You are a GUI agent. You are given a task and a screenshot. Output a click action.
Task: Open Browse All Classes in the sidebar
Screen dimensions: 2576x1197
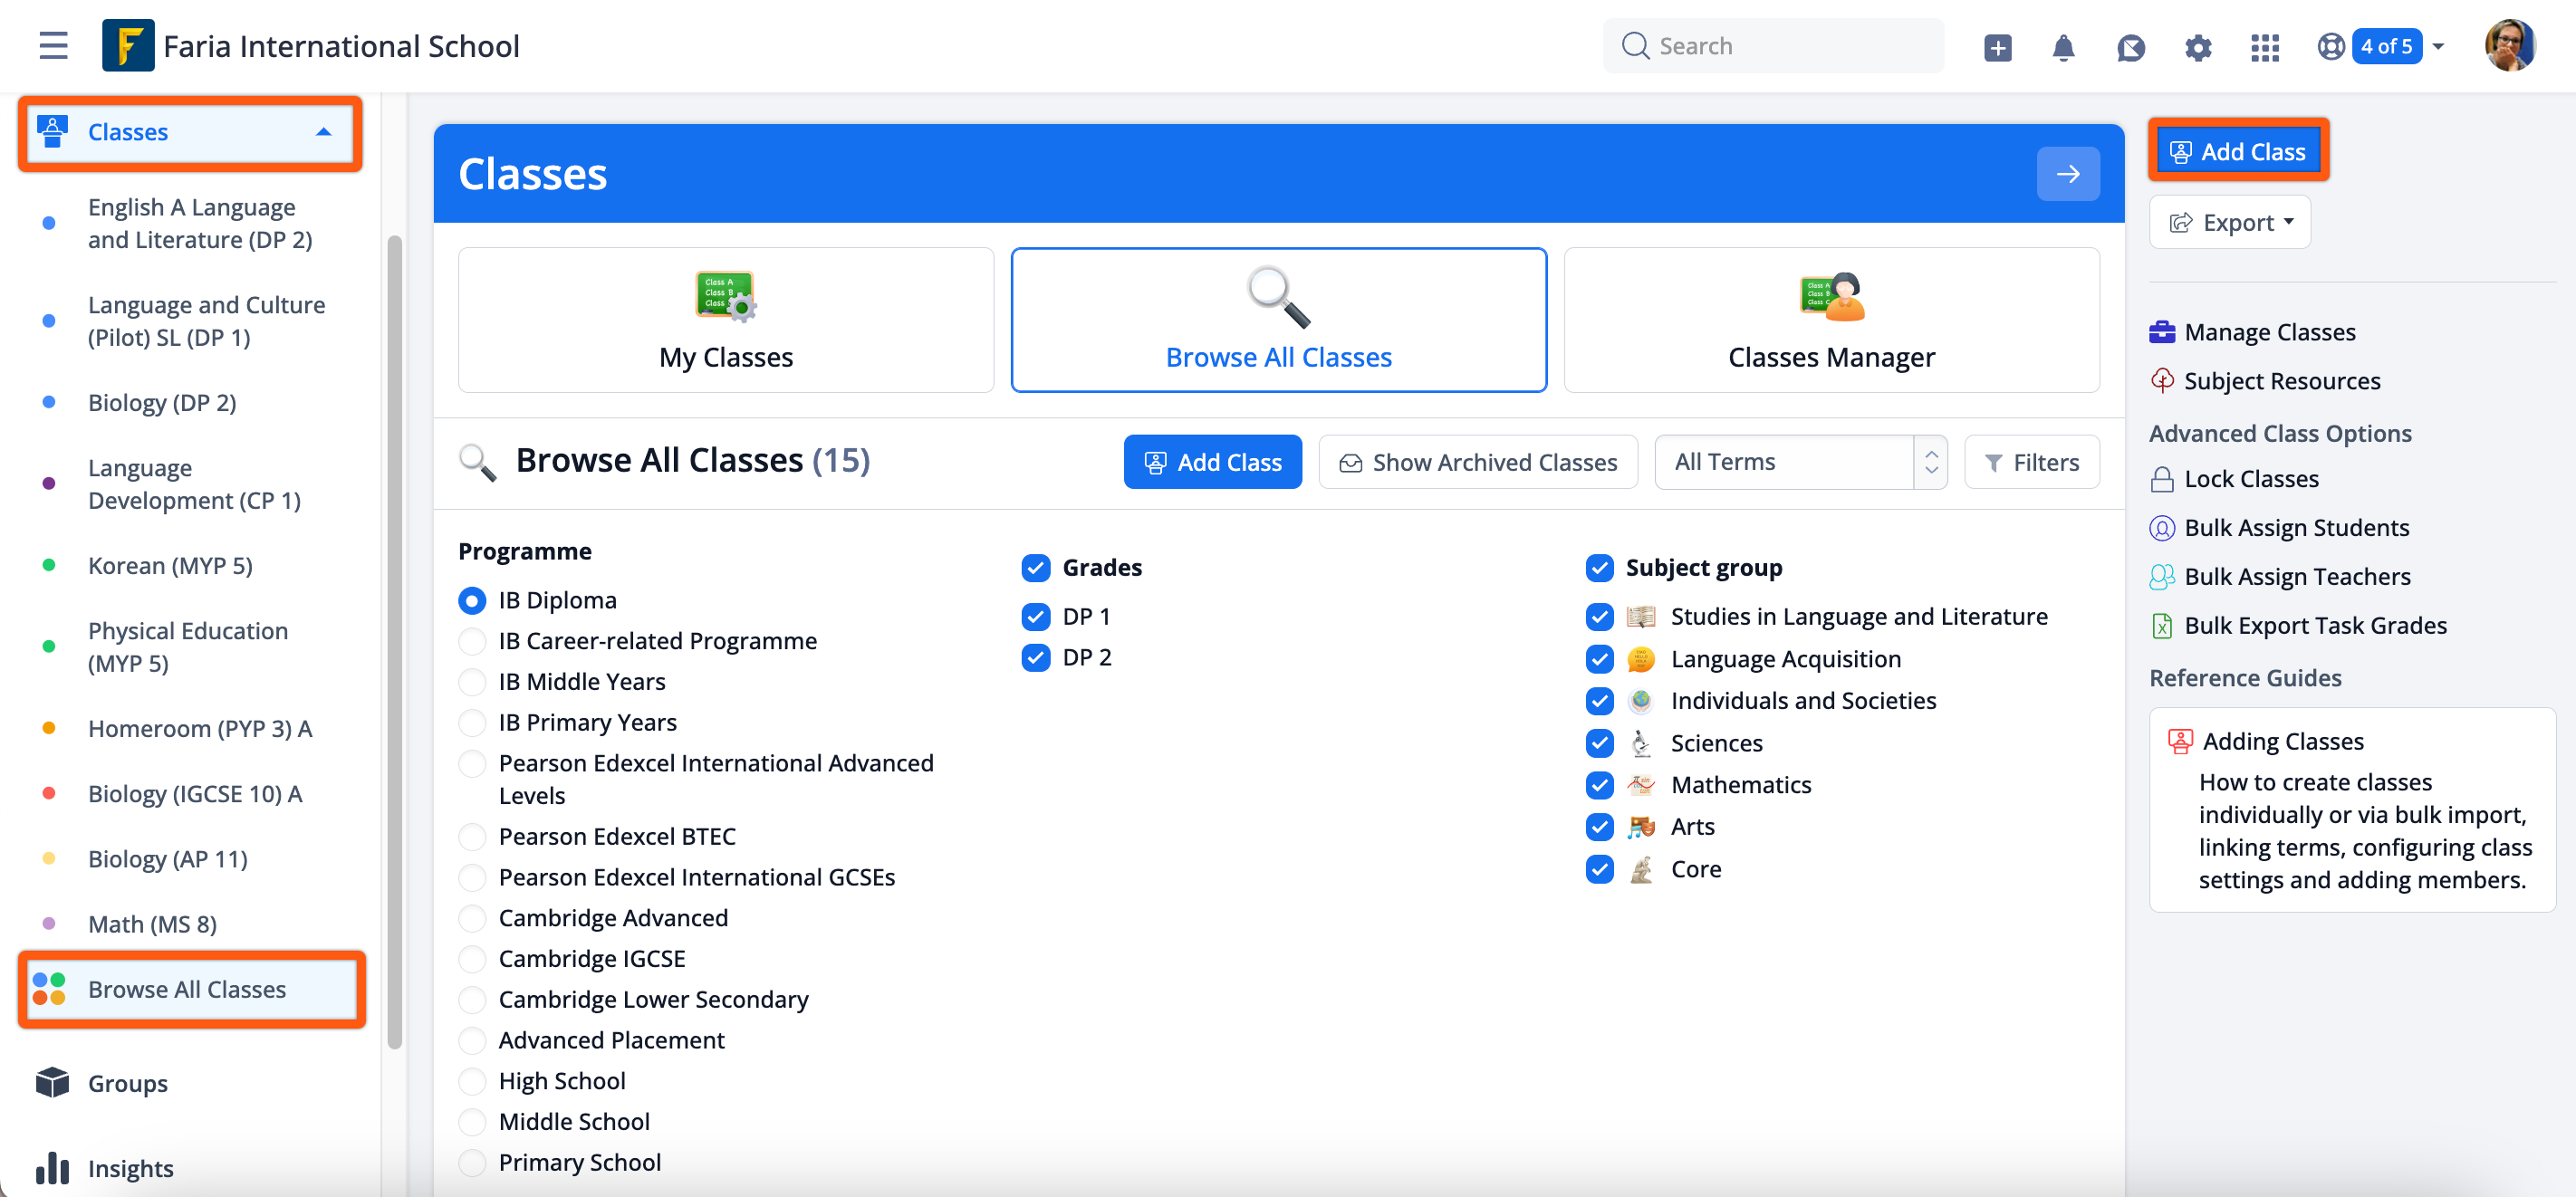(x=191, y=989)
